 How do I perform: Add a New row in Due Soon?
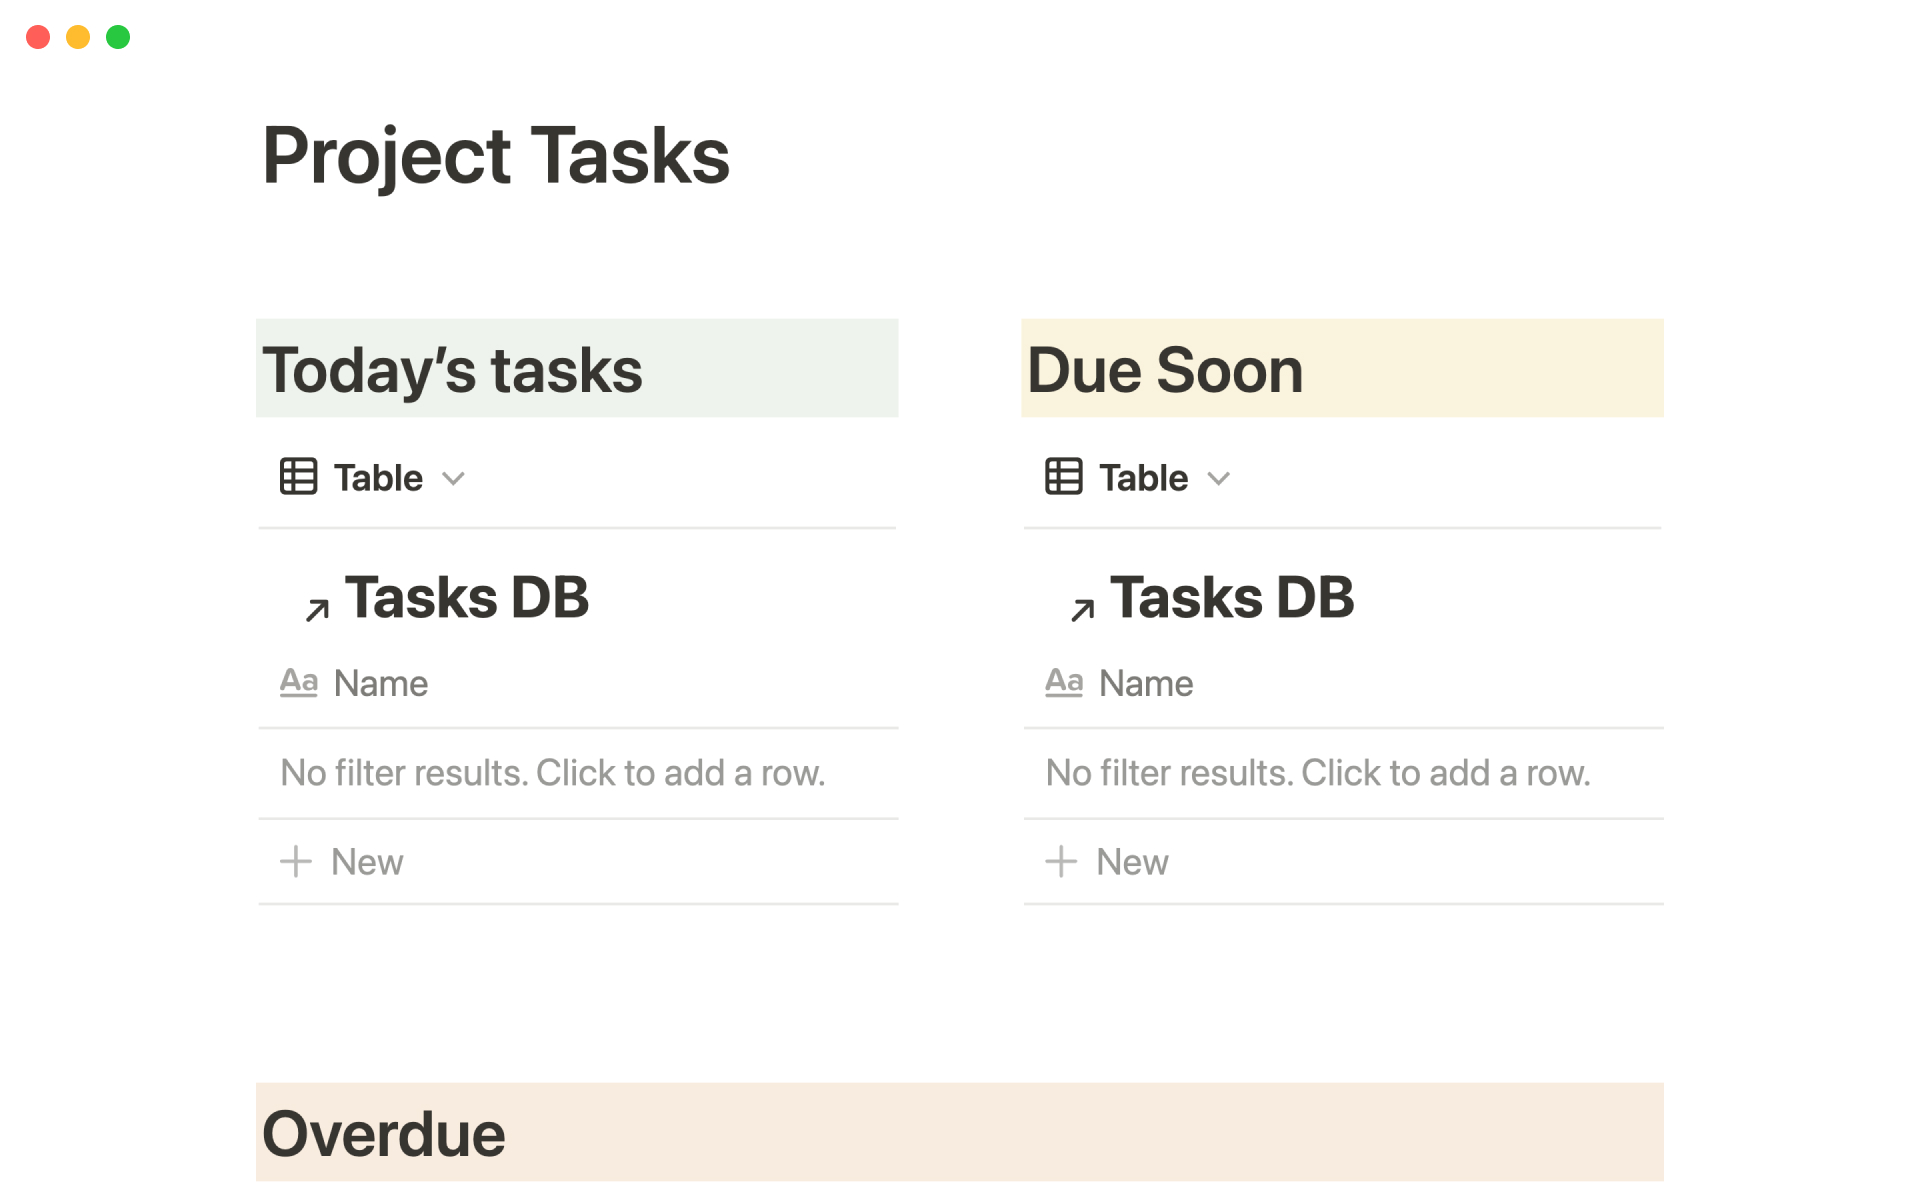pyautogui.click(x=1132, y=862)
